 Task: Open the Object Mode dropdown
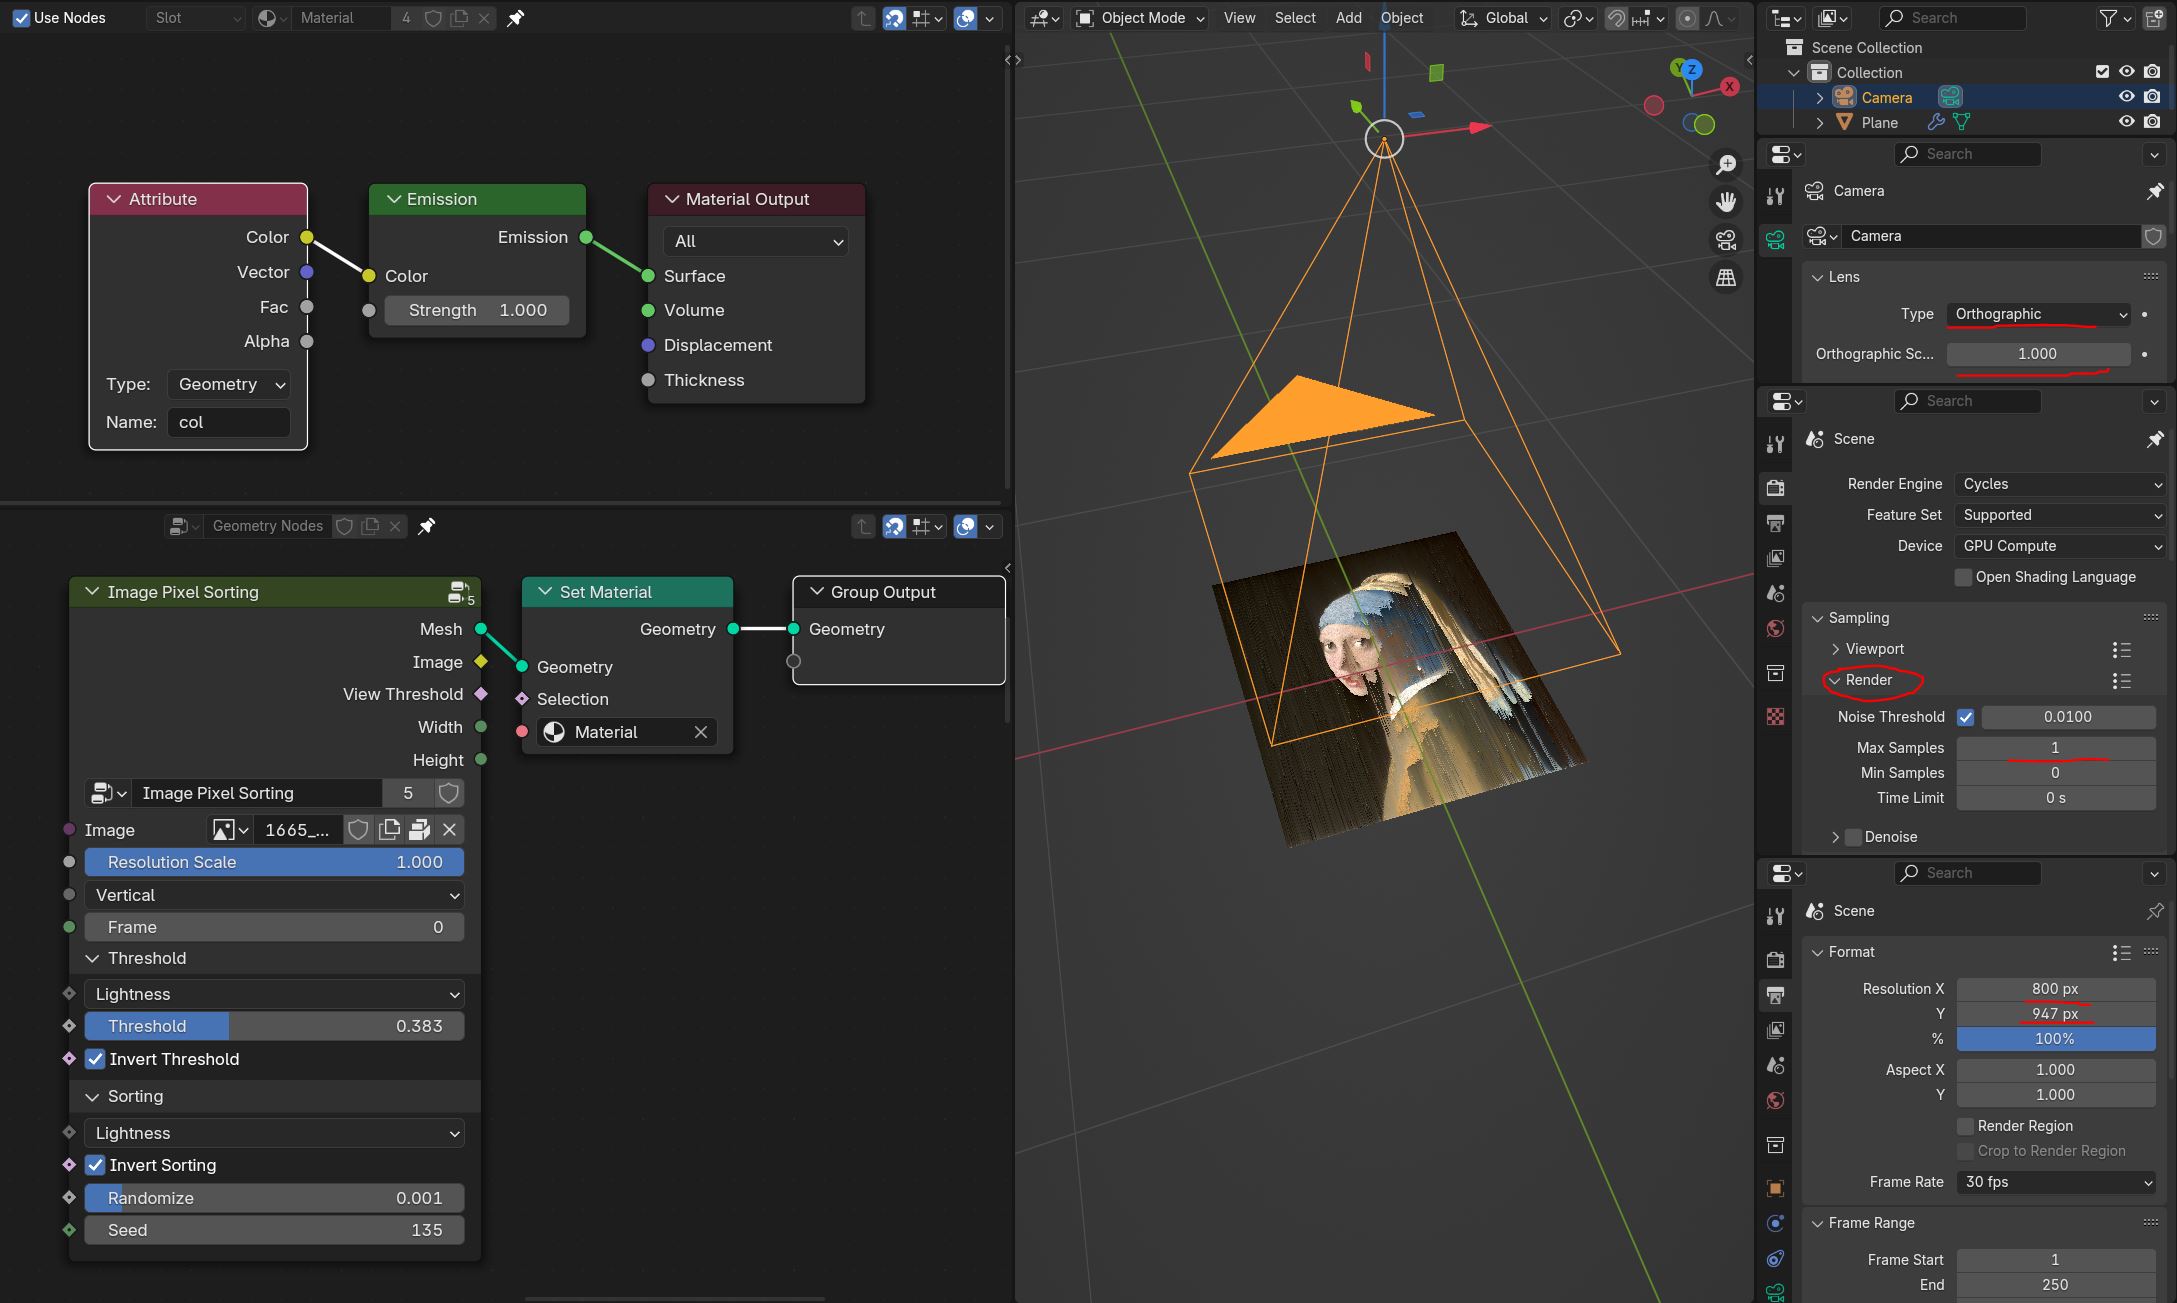point(1140,18)
